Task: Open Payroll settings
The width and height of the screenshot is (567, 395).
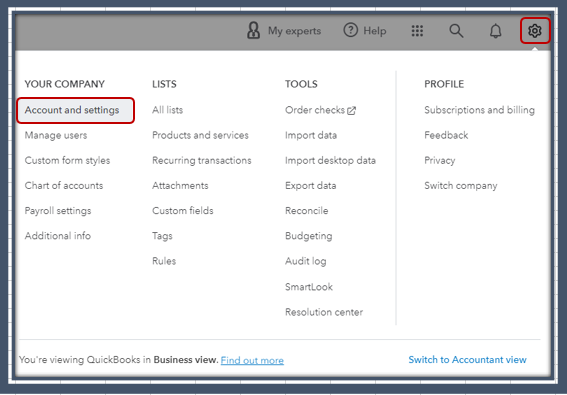Action: tap(58, 211)
